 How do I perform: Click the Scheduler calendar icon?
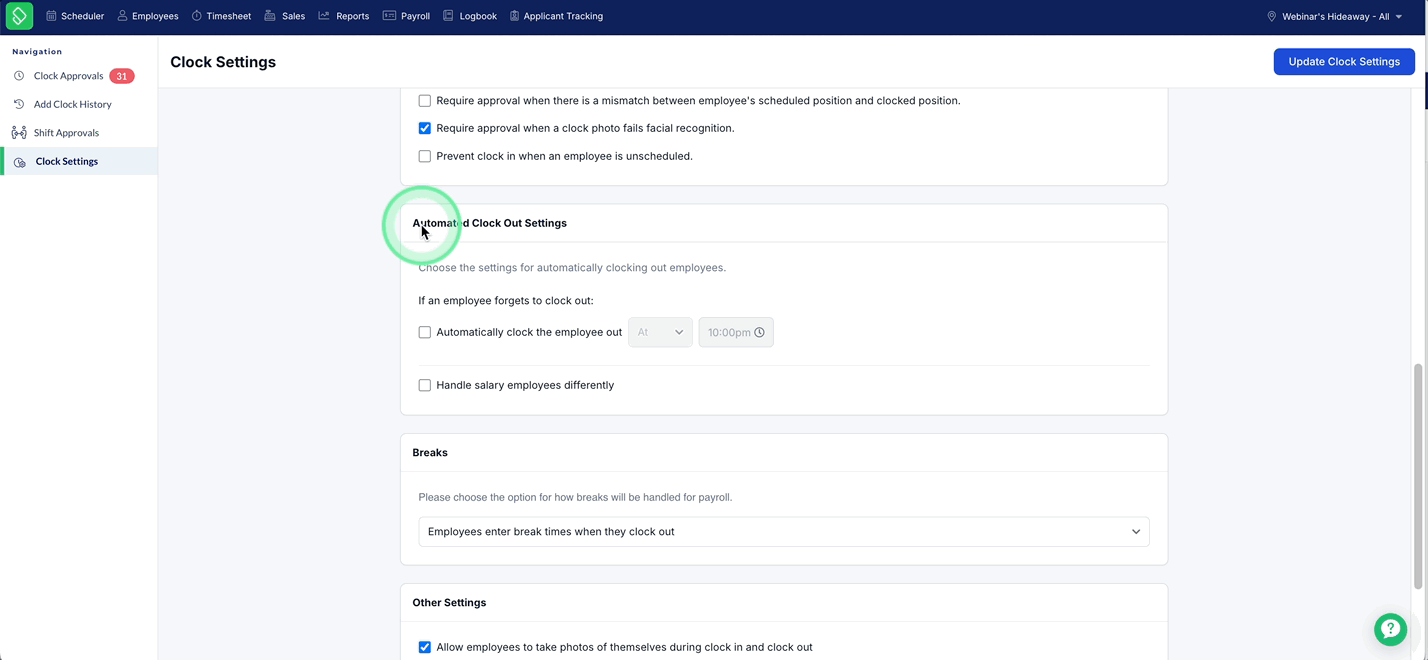coord(51,16)
